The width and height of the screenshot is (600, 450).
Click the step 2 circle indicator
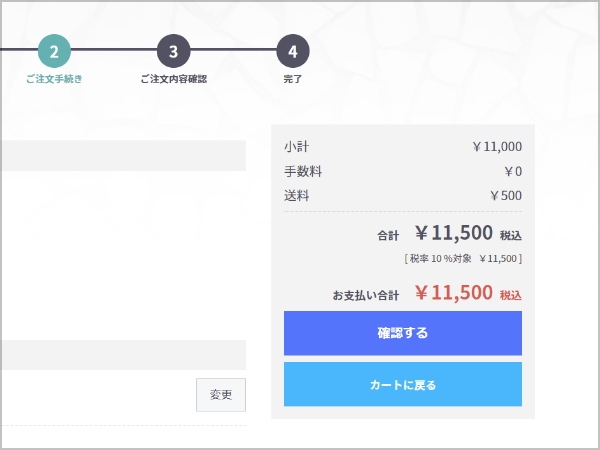(x=54, y=51)
